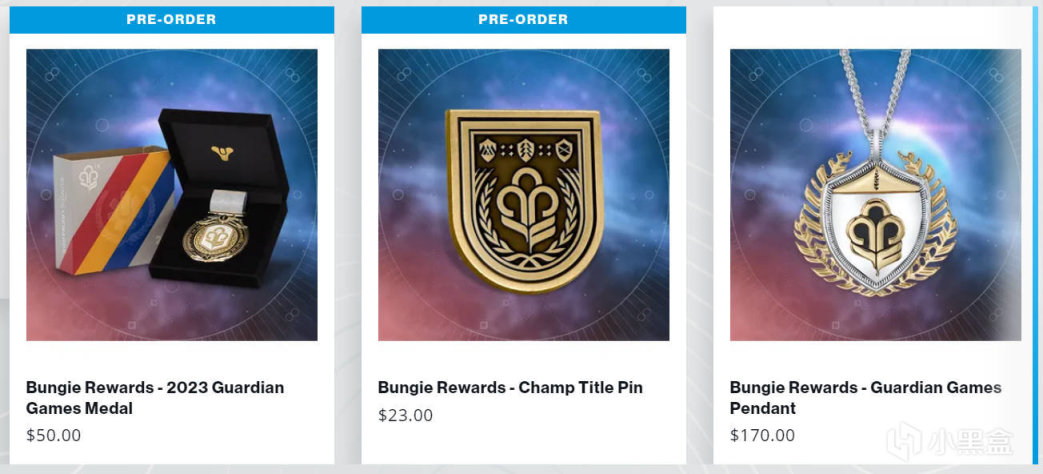Click the Champ Title Pin title link
This screenshot has height=474, width=1043.
pyautogui.click(x=510, y=387)
